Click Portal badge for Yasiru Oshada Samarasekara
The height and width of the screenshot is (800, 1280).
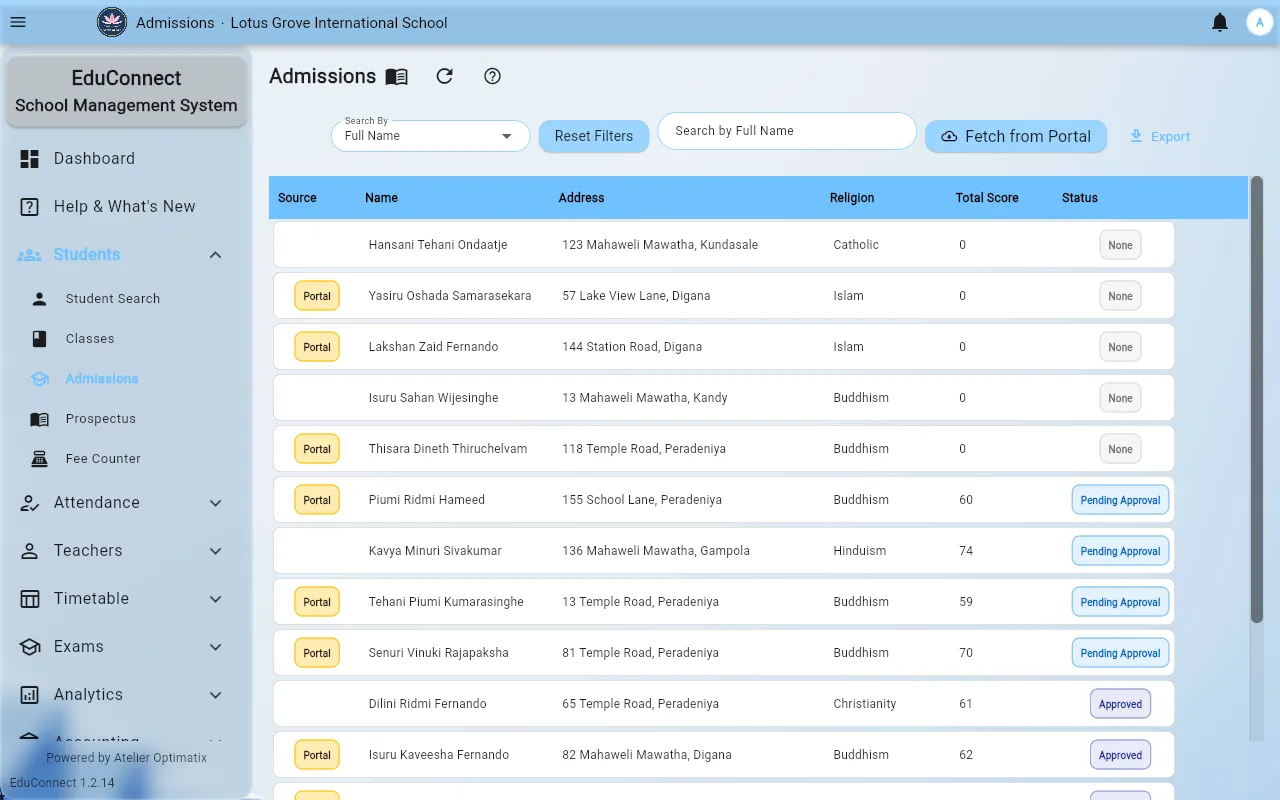[317, 296]
